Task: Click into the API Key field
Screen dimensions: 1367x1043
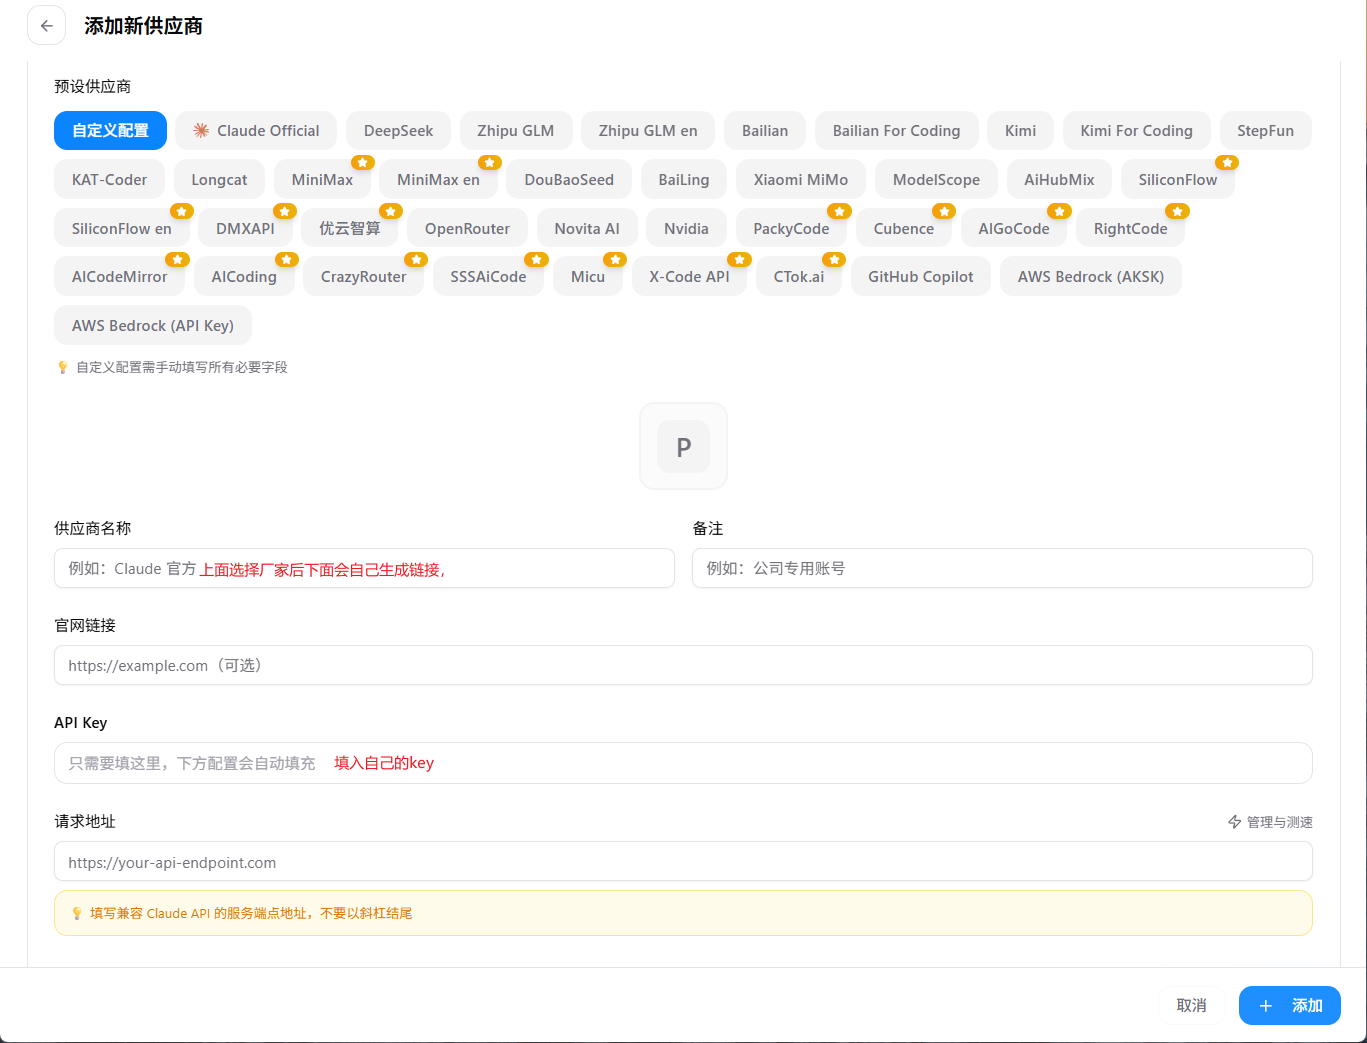Action: 683,763
